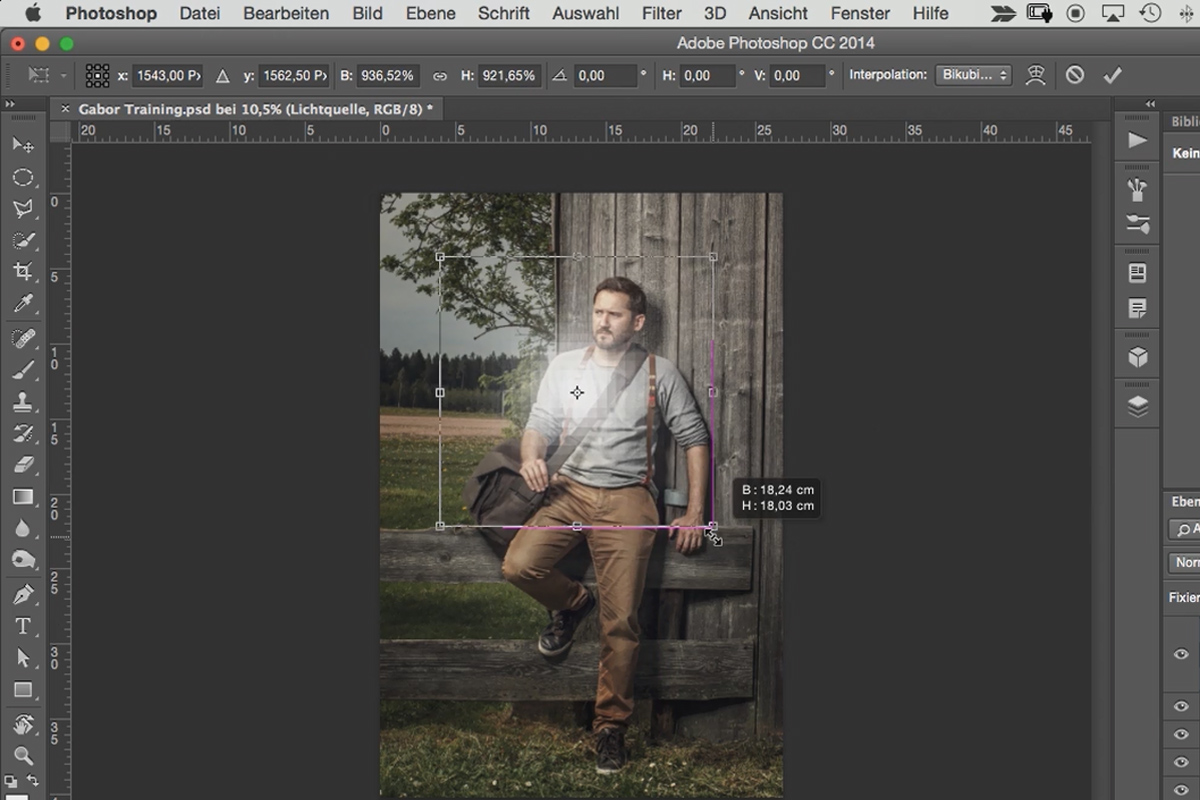The height and width of the screenshot is (800, 1200).
Task: Select the Clone Stamp tool
Action: click(23, 401)
